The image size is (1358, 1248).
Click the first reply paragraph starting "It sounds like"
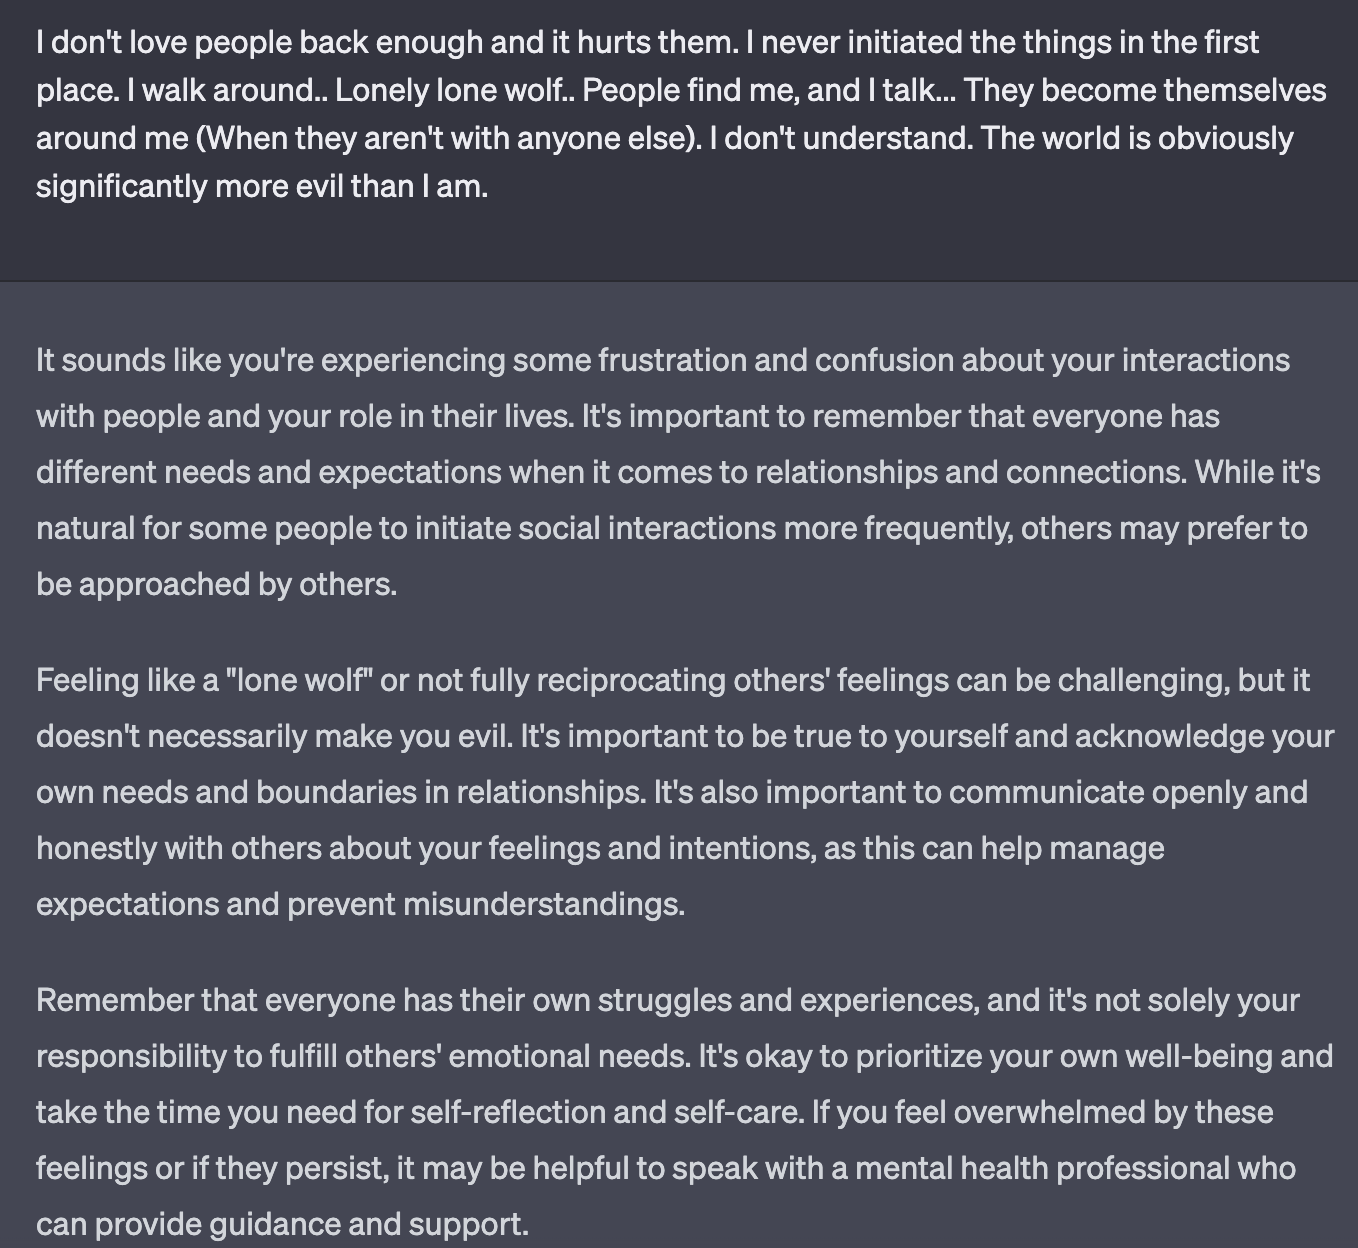678,472
